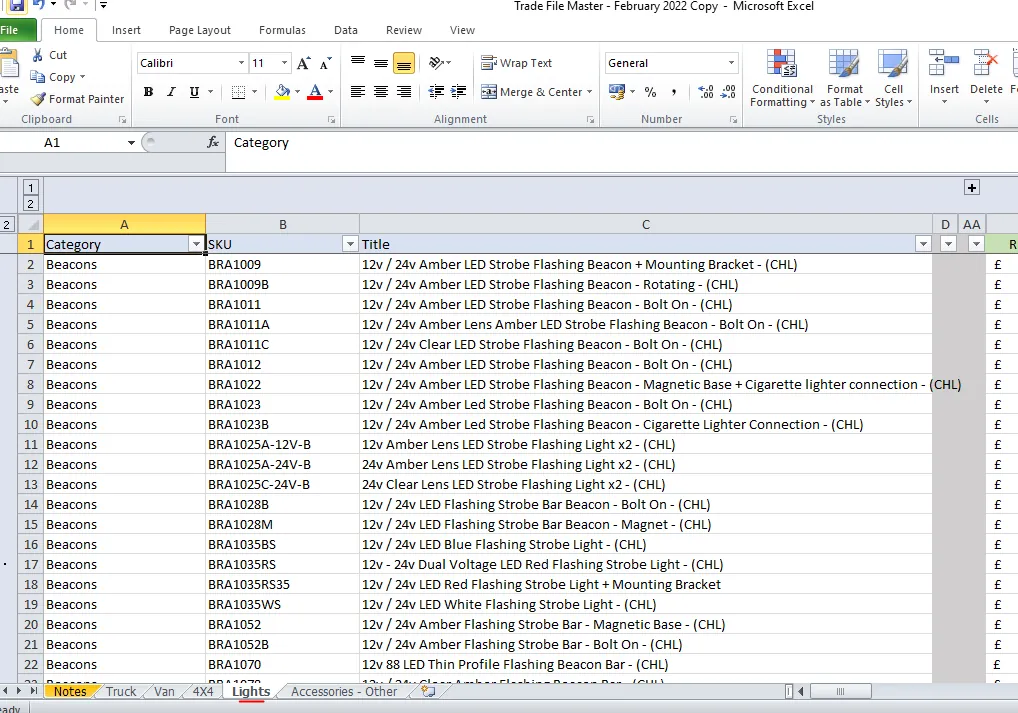
Task: Click the Middle Align icon
Action: (x=381, y=63)
